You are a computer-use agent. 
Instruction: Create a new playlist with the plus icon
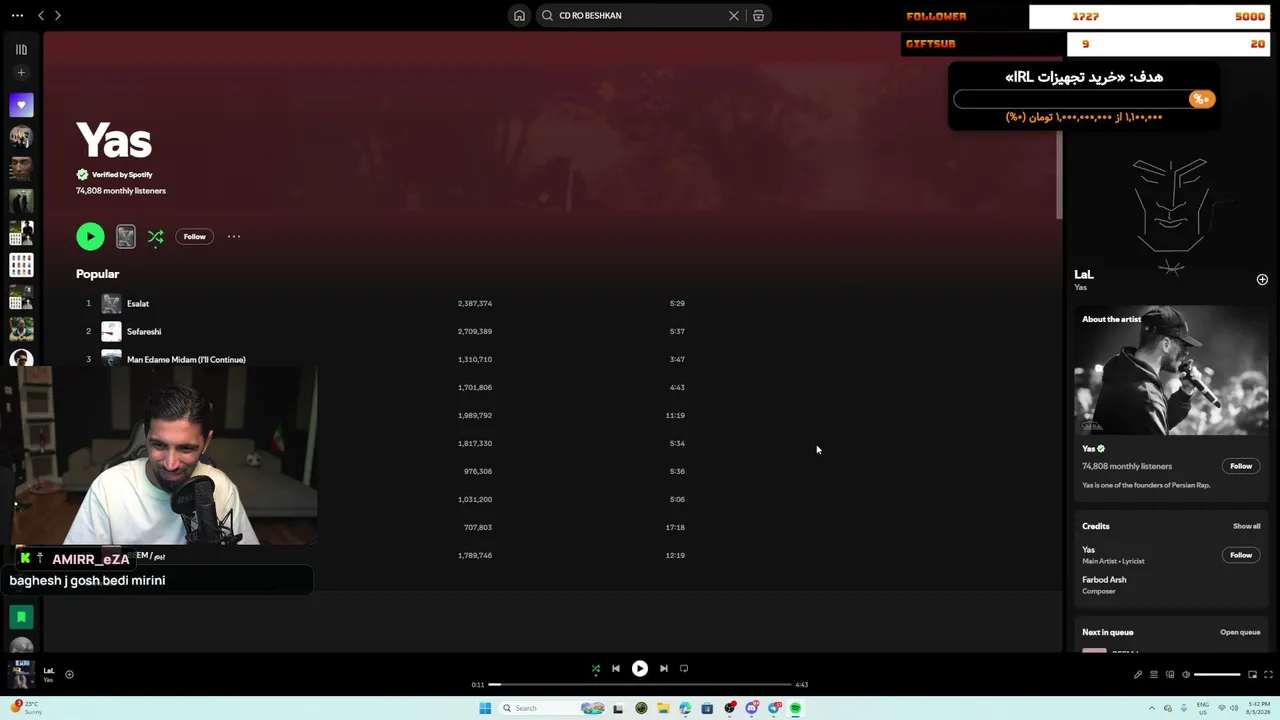[21, 72]
